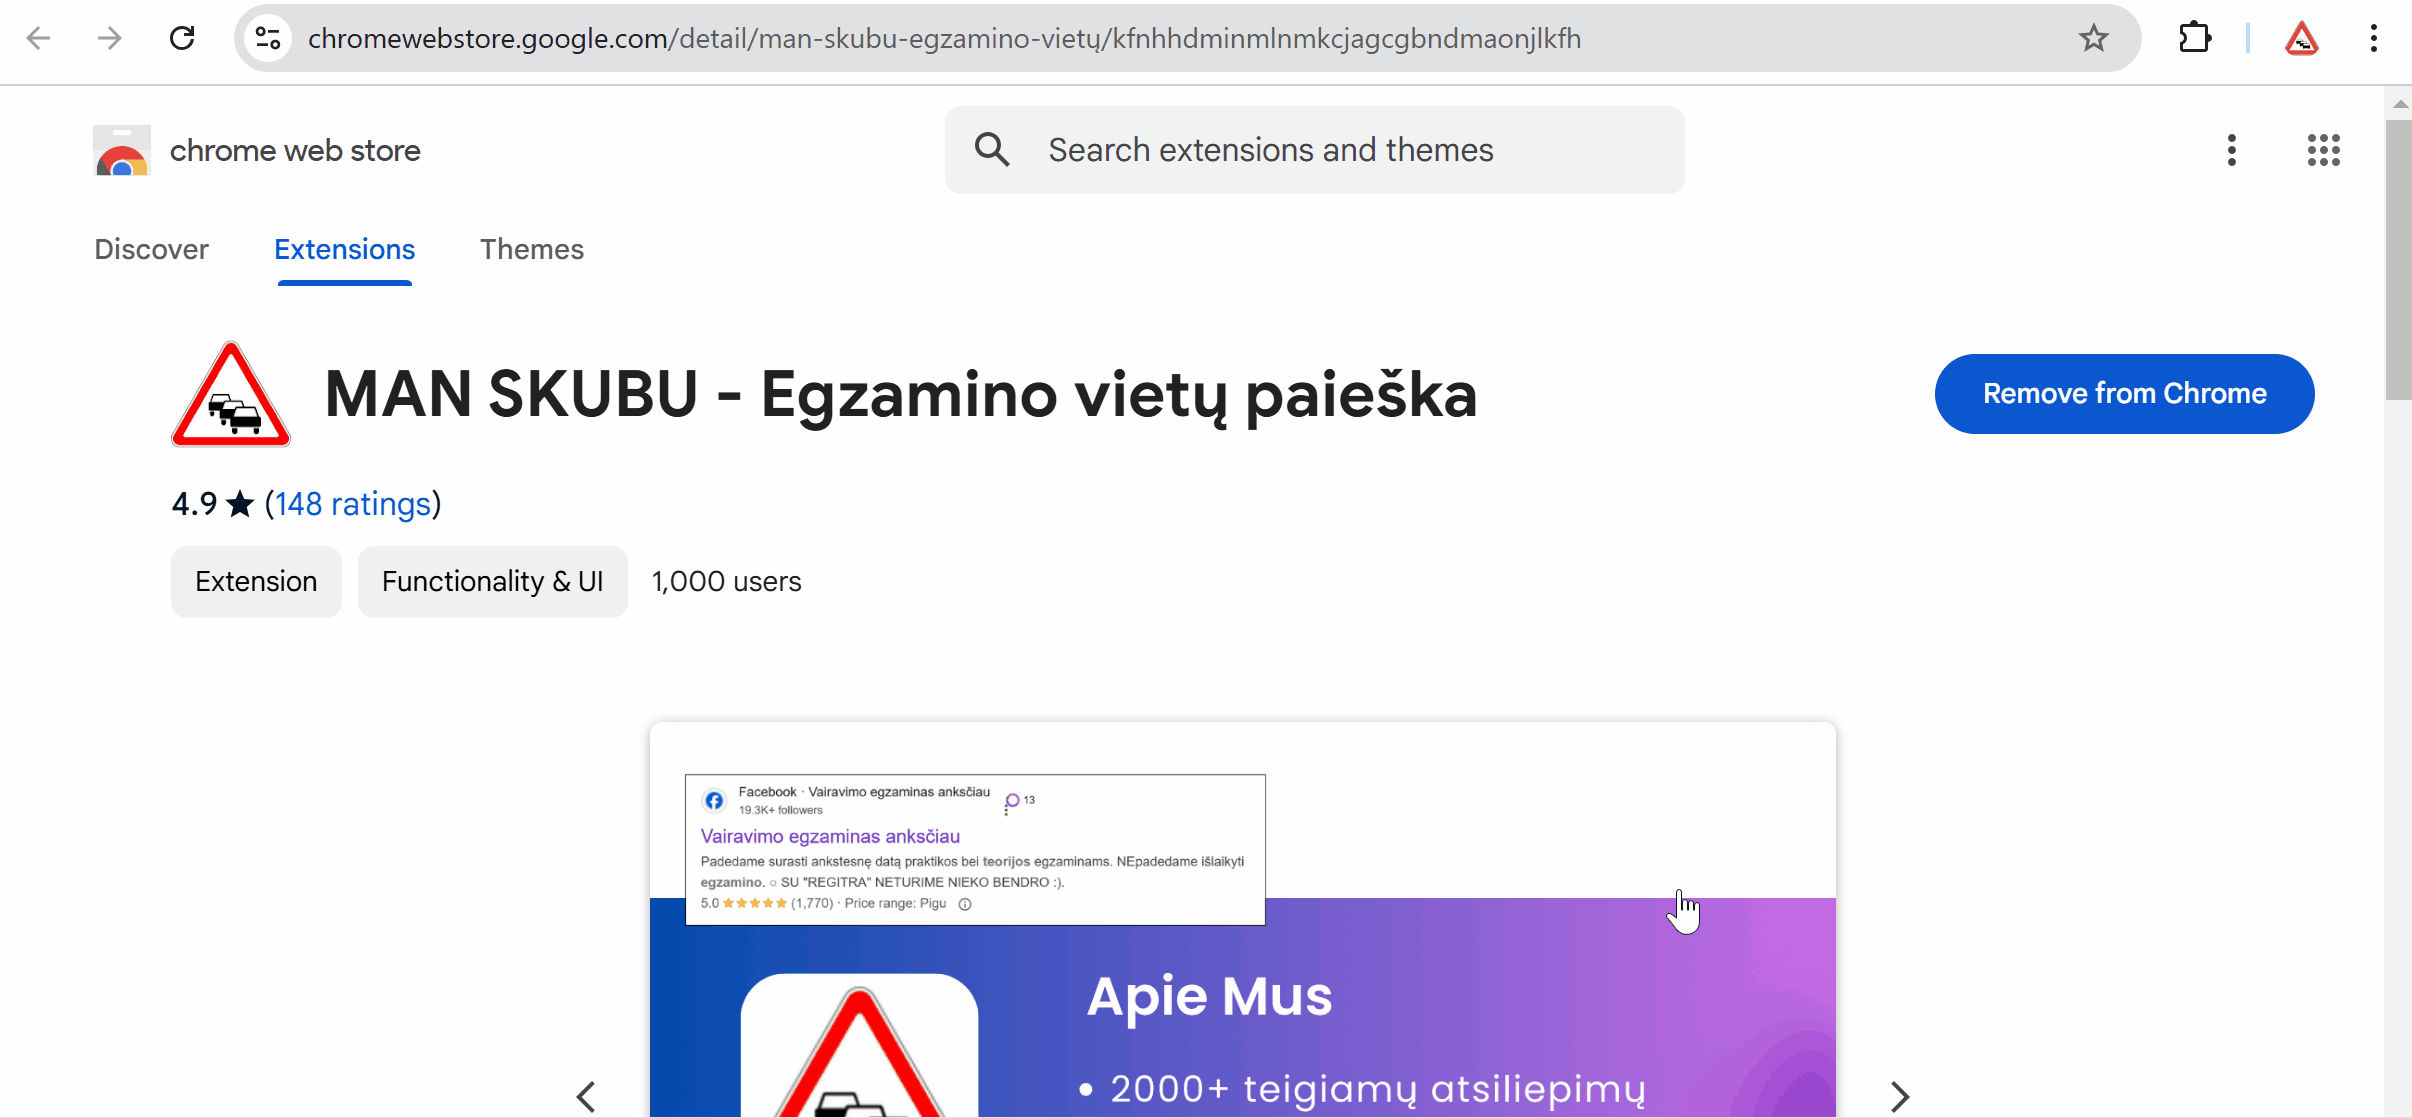Click the MAN SKUBU extension toolbar icon
Viewport: 2412px width, 1118px height.
2301,38
